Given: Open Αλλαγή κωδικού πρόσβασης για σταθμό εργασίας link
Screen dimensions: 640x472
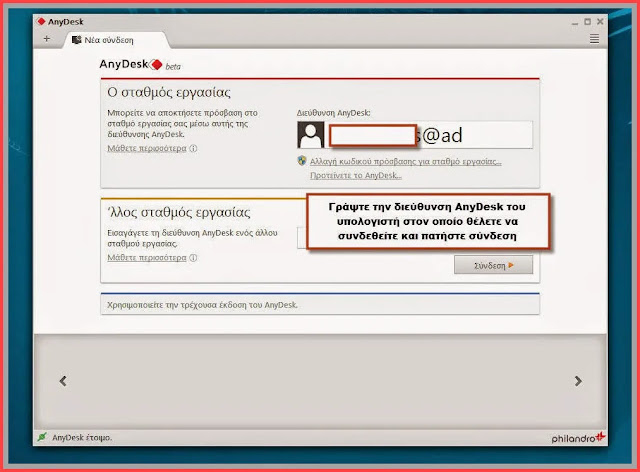Looking at the screenshot, I should tap(405, 162).
